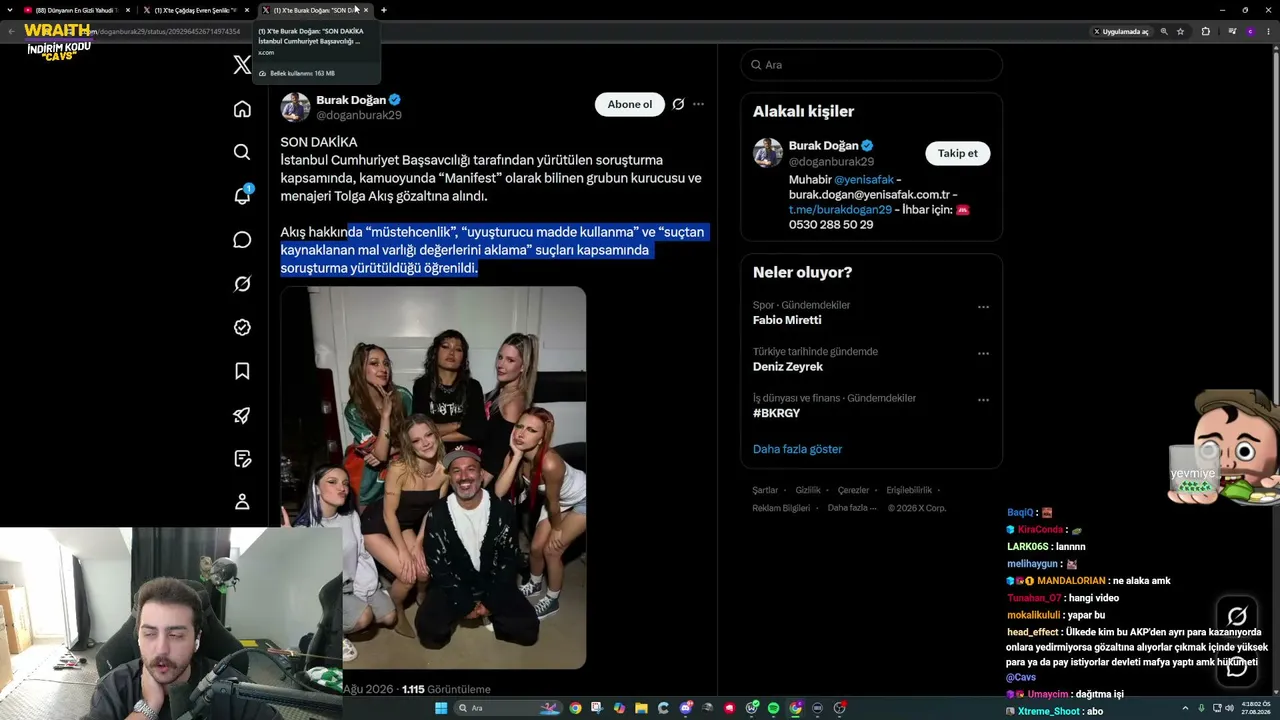1280x720 pixels.
Task: Click Daha fazla göster link
Action: pyautogui.click(x=797, y=449)
